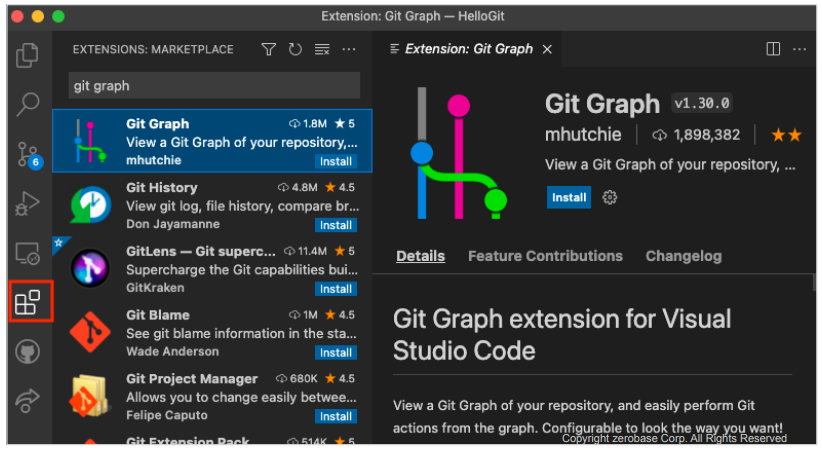Click the star rating on Git Graph page
The height and width of the screenshot is (450, 822).
(786, 135)
